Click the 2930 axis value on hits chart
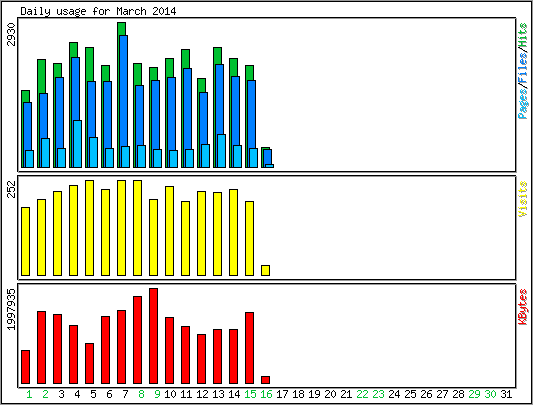 [12, 34]
